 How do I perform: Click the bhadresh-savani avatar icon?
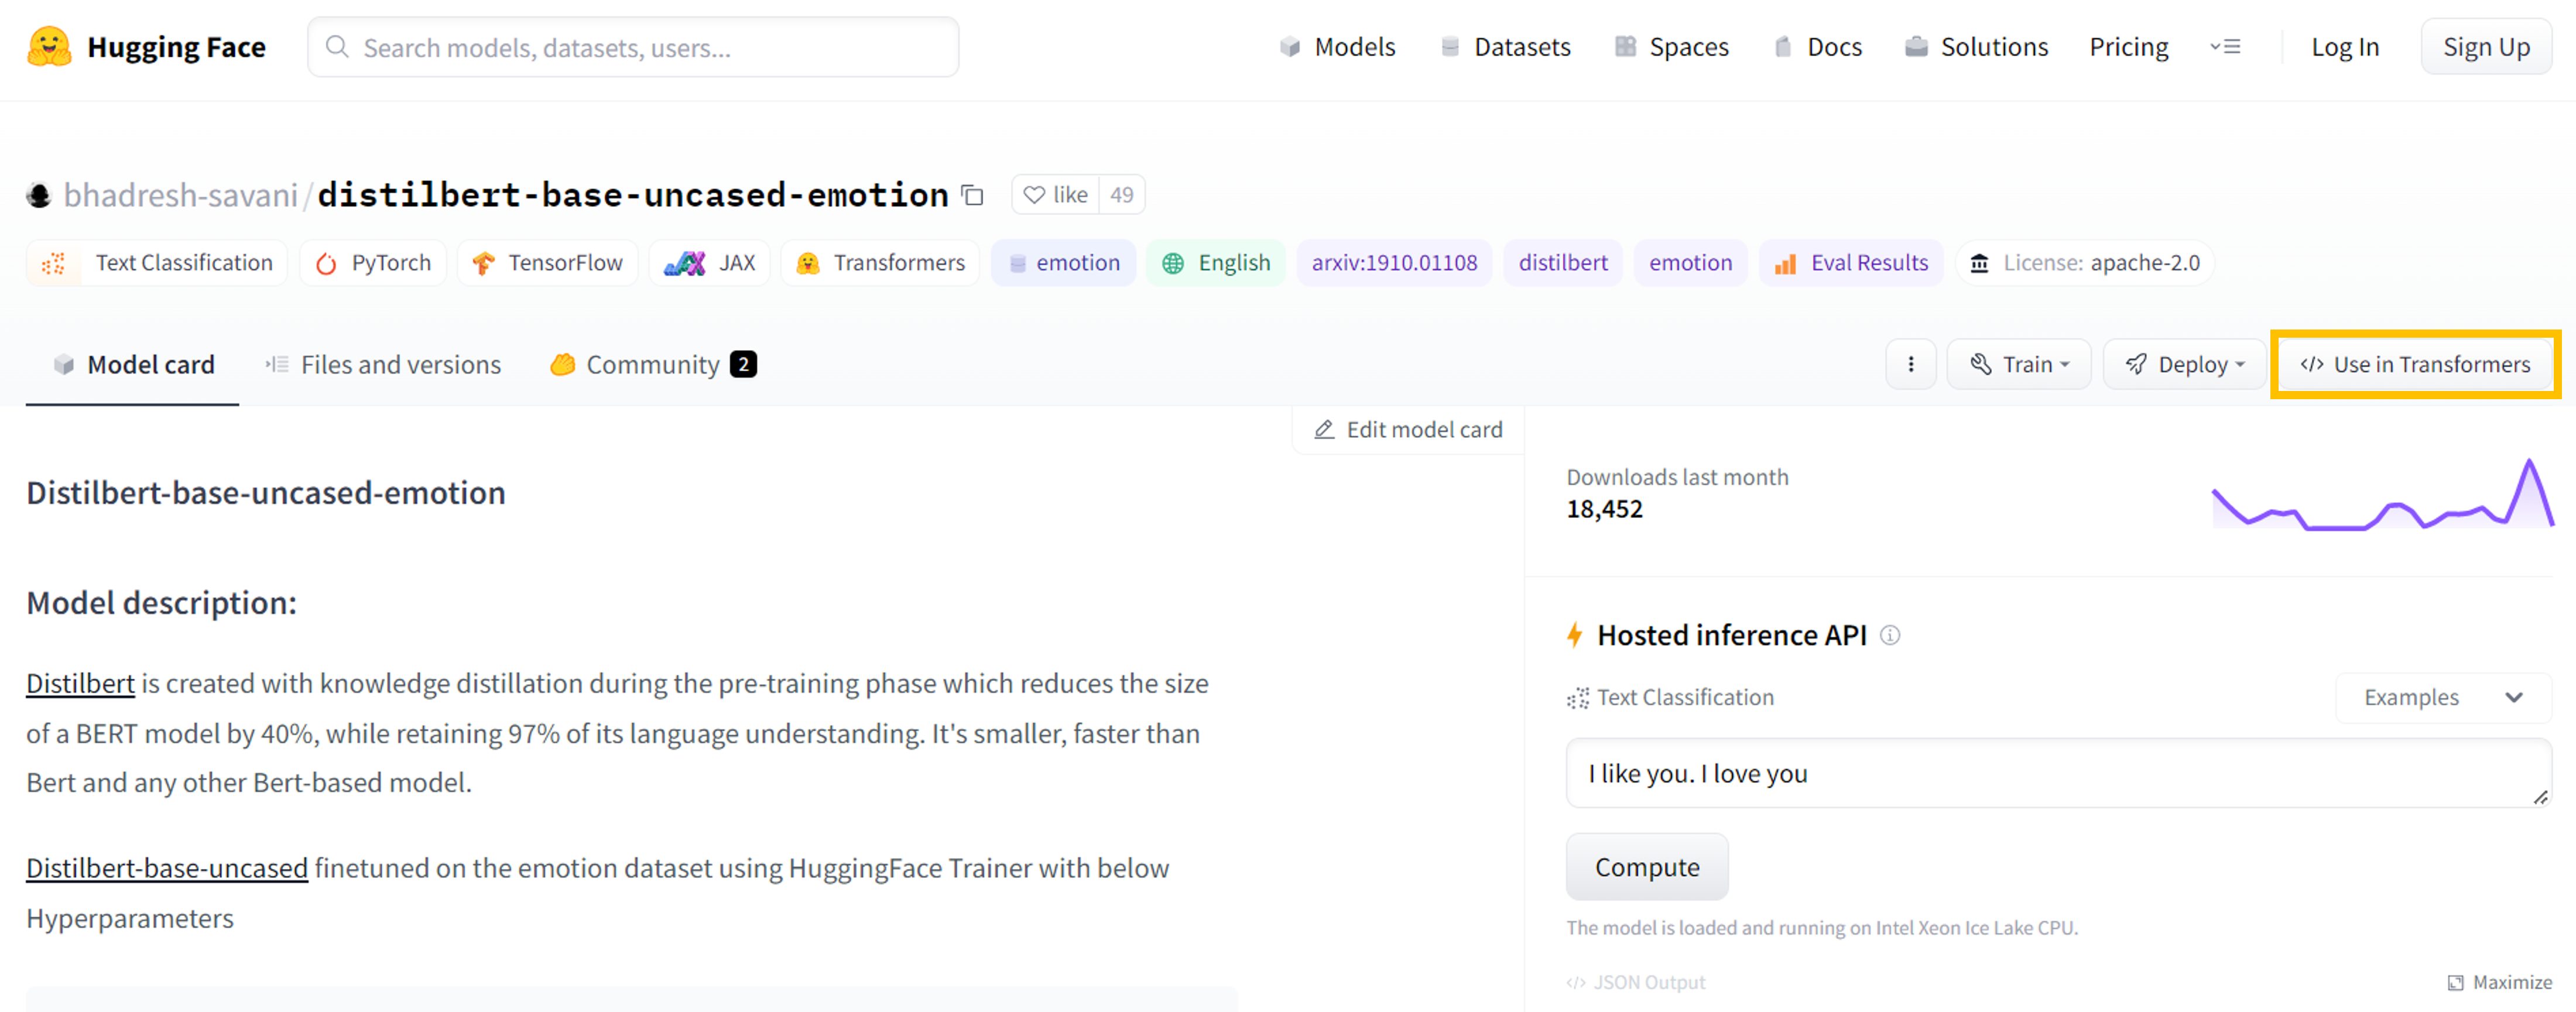click(x=39, y=195)
